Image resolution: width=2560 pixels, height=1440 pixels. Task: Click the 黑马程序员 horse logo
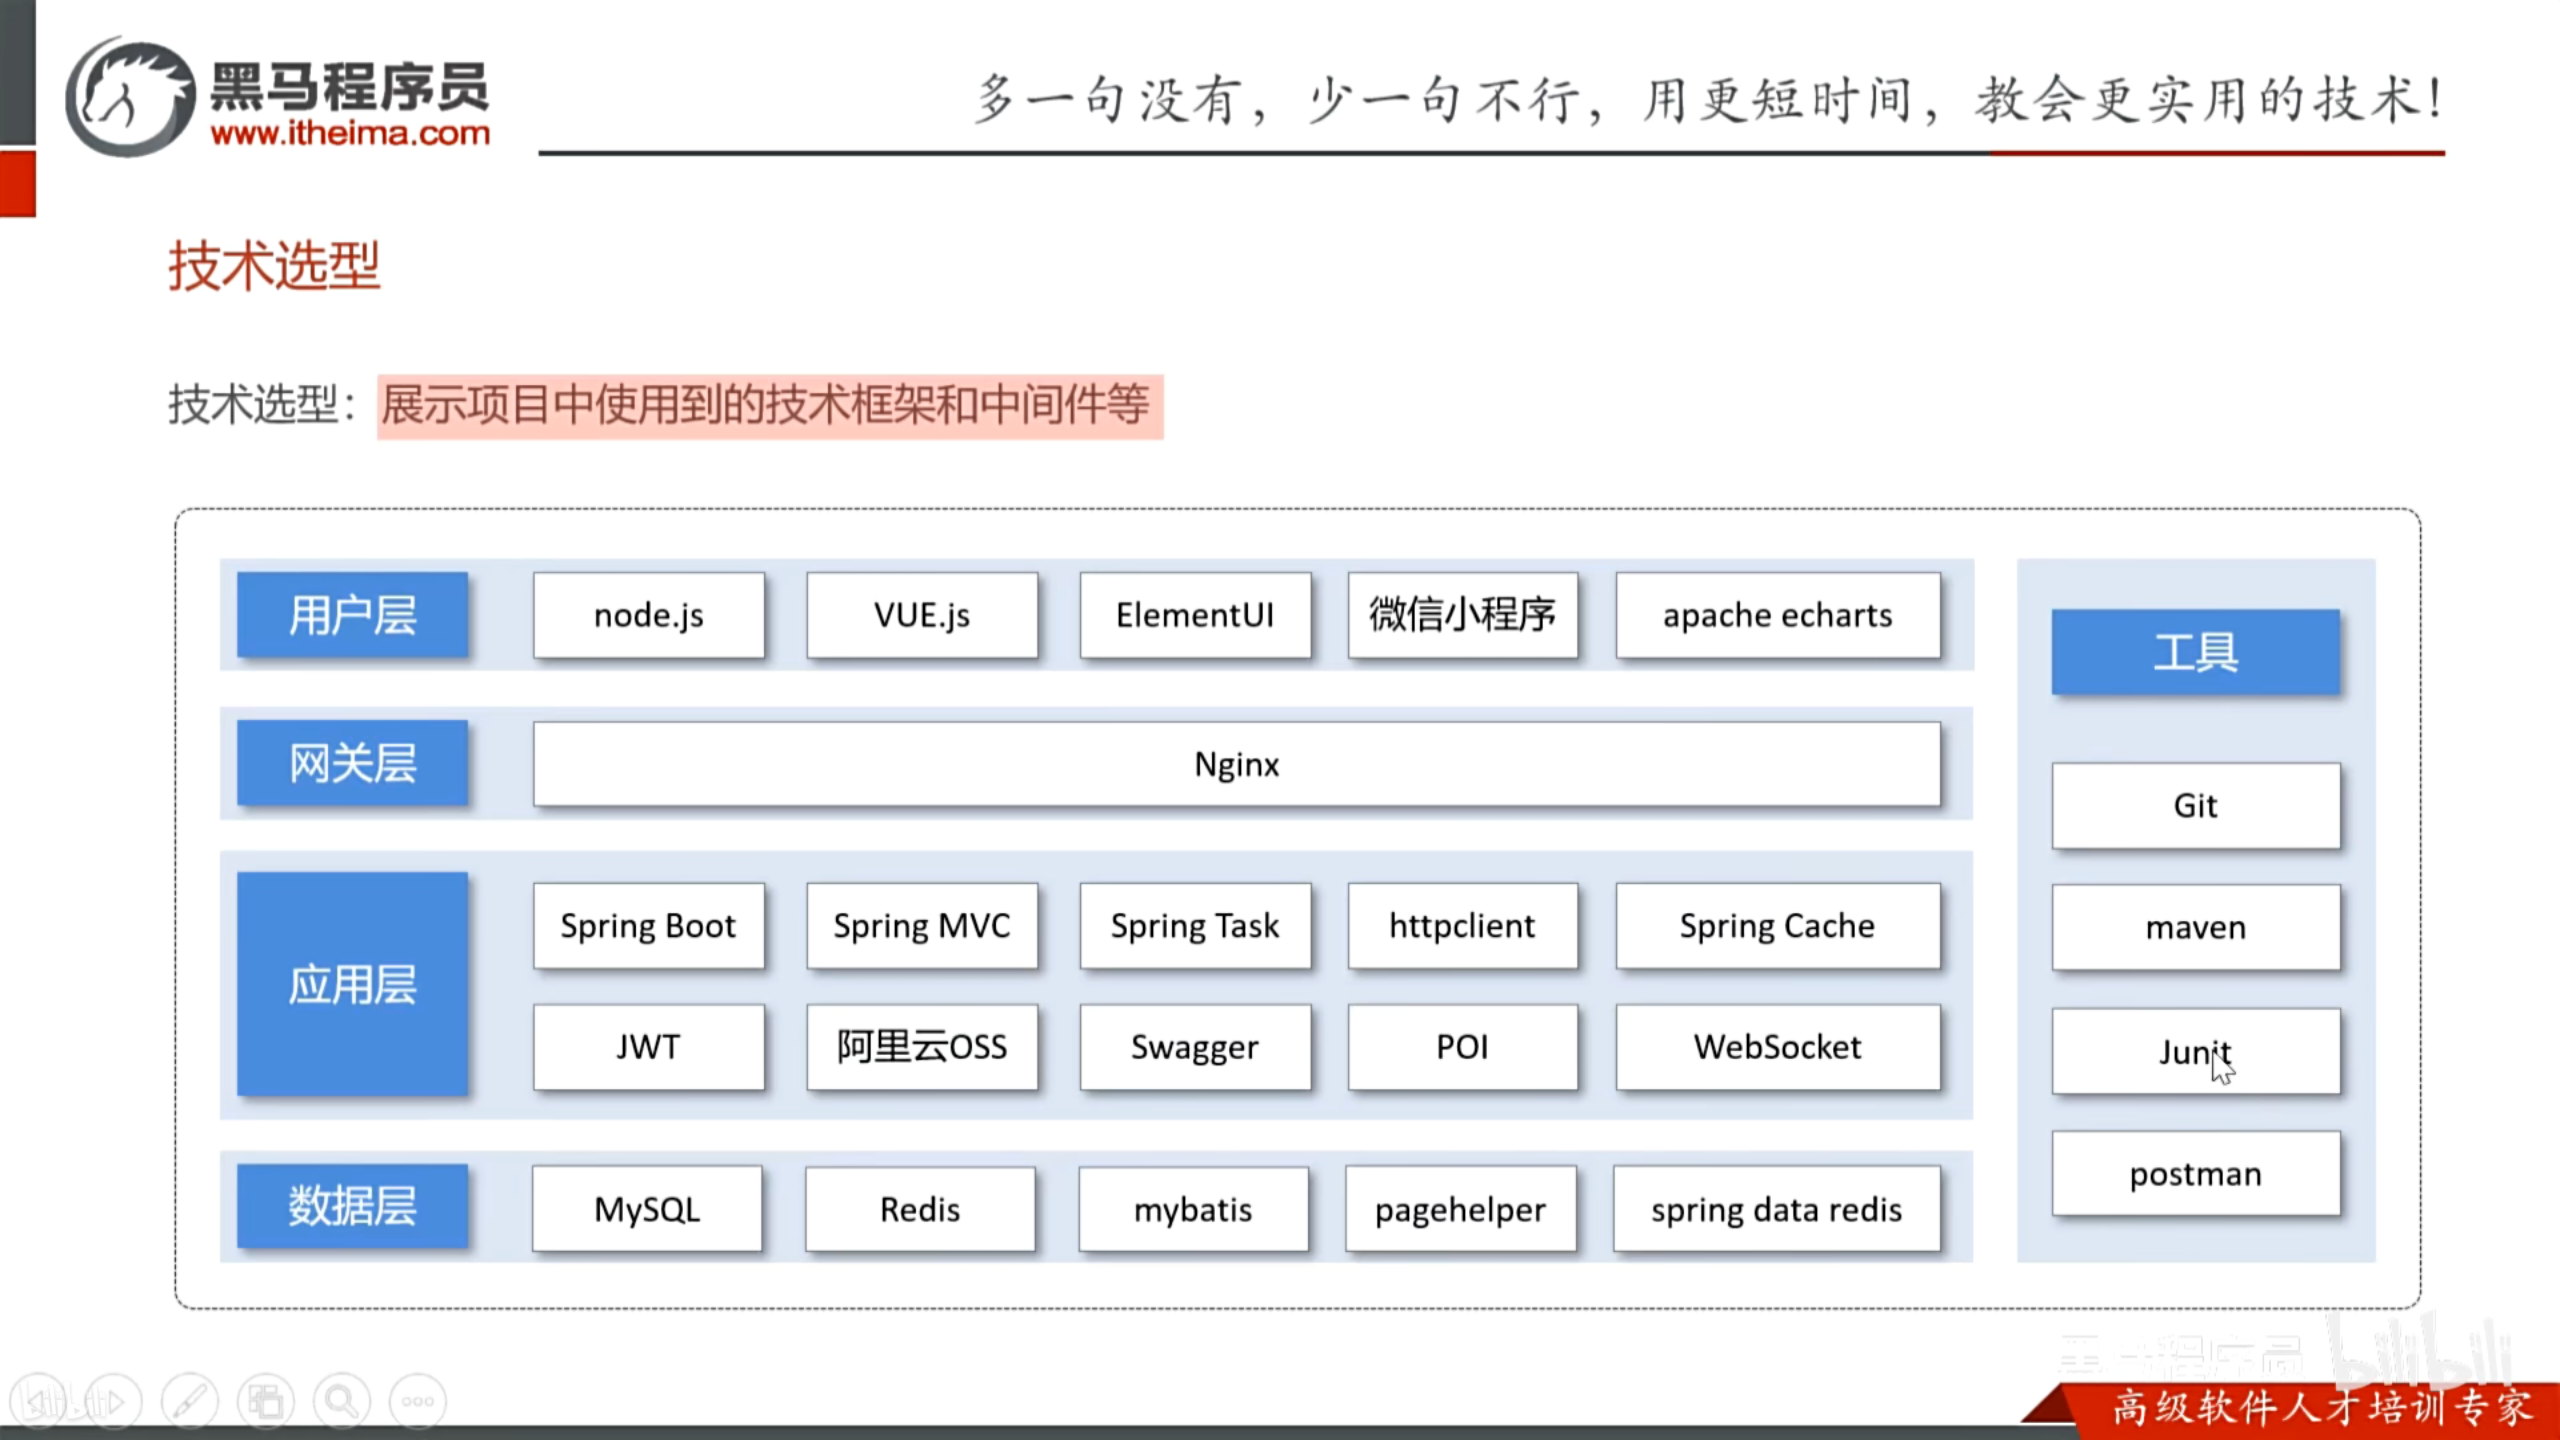130,97
